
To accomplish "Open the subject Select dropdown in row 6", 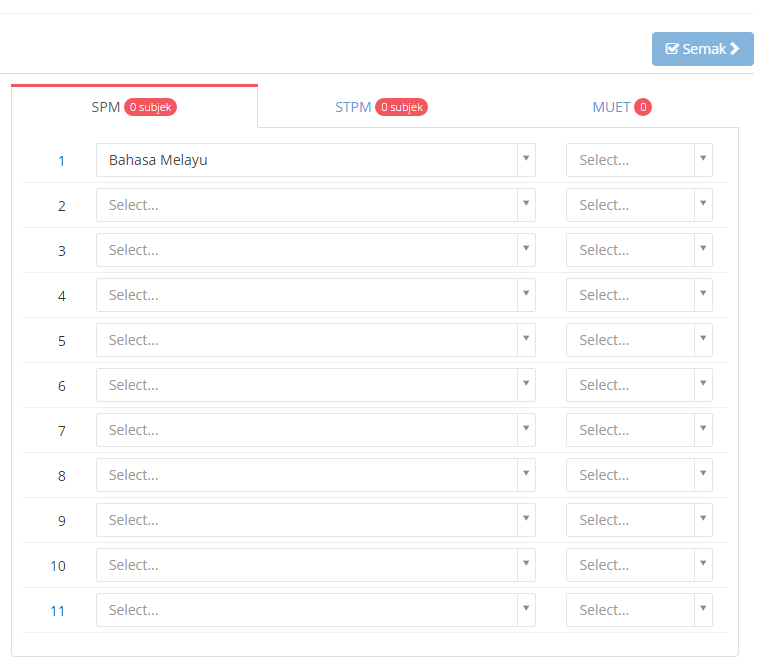I will click(x=316, y=385).
